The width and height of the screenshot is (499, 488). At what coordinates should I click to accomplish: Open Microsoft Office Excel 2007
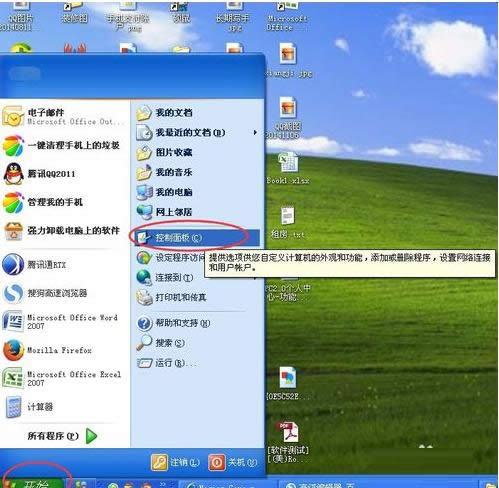tap(63, 378)
